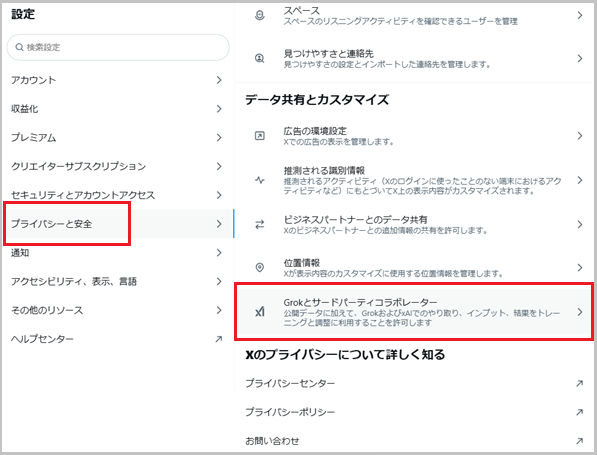Click chevron next to クリエイターサブスクリプション

click(x=219, y=166)
